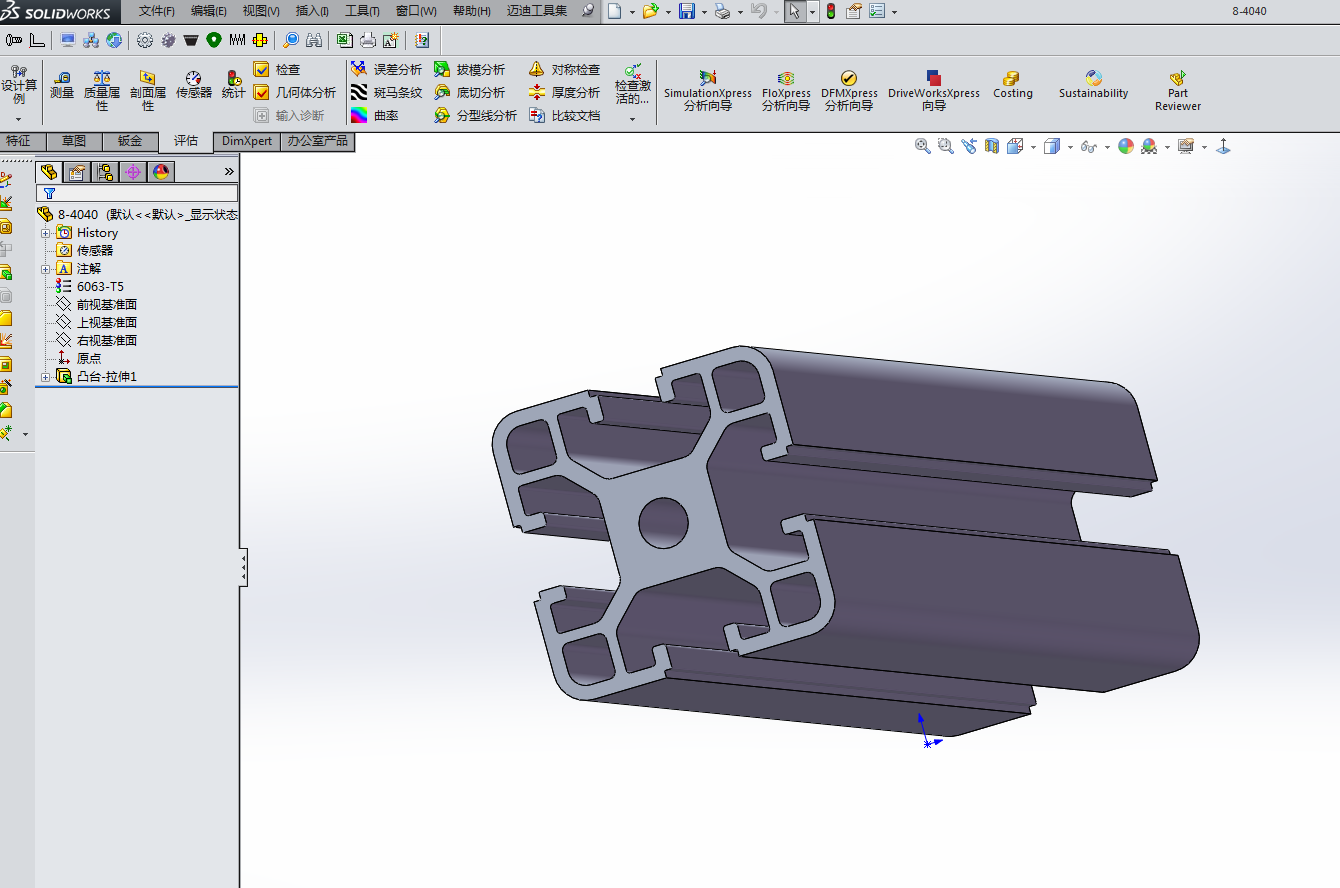Screen dimensions: 1340x888
Task: Open 统计 statistics tool
Action: pyautogui.click(x=233, y=85)
